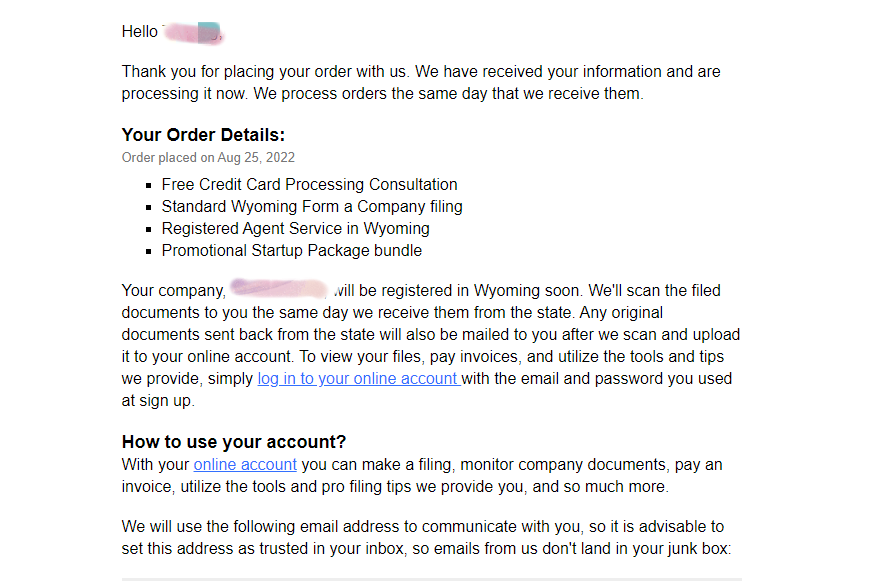Click the blurred recipient name after Hello
Screen dimensions: 874x581
pos(192,32)
